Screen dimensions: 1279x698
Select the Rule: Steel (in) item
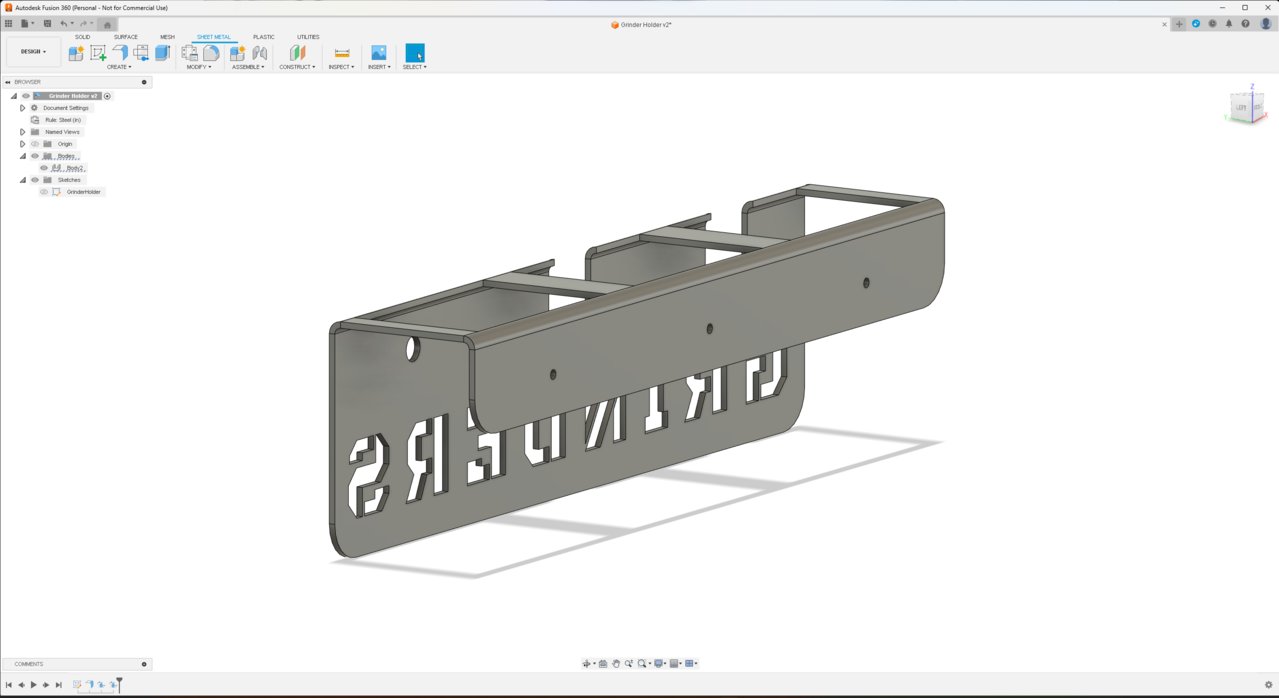pos(63,120)
